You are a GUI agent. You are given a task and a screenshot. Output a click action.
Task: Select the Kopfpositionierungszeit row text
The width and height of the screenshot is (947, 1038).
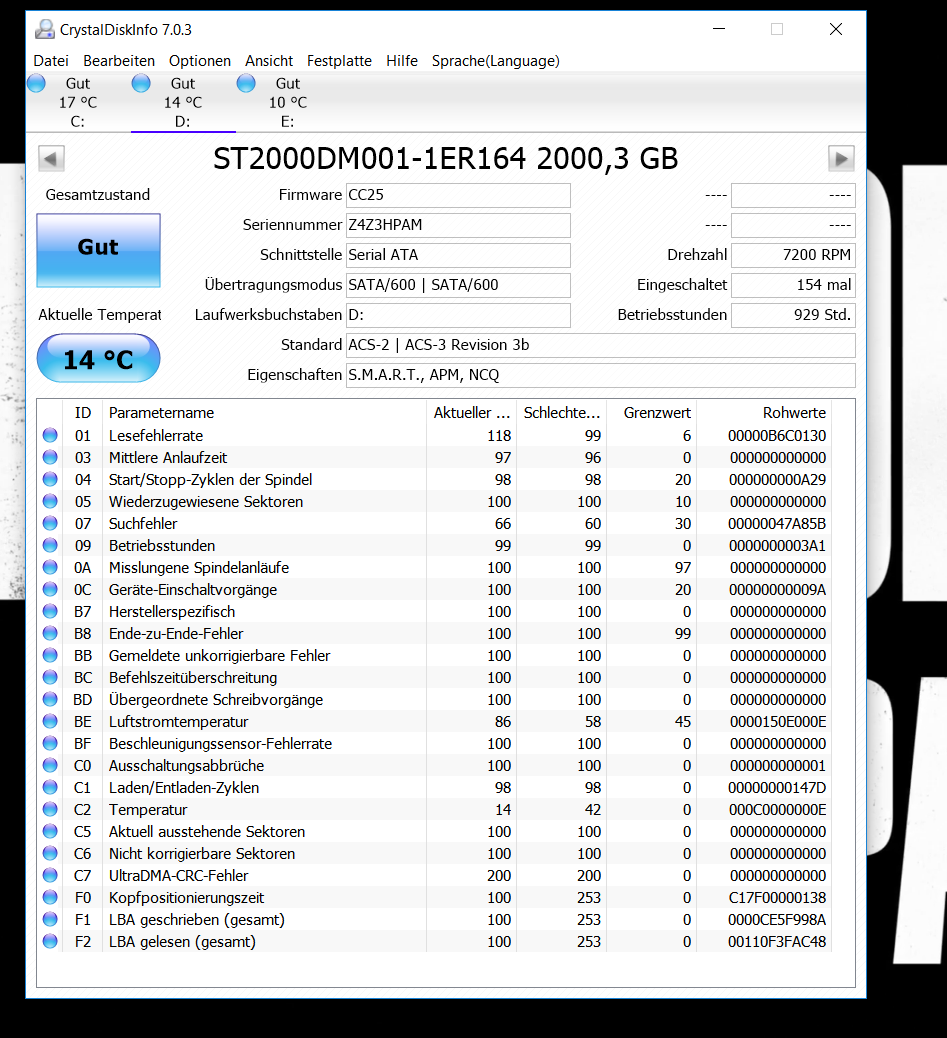[x=187, y=898]
